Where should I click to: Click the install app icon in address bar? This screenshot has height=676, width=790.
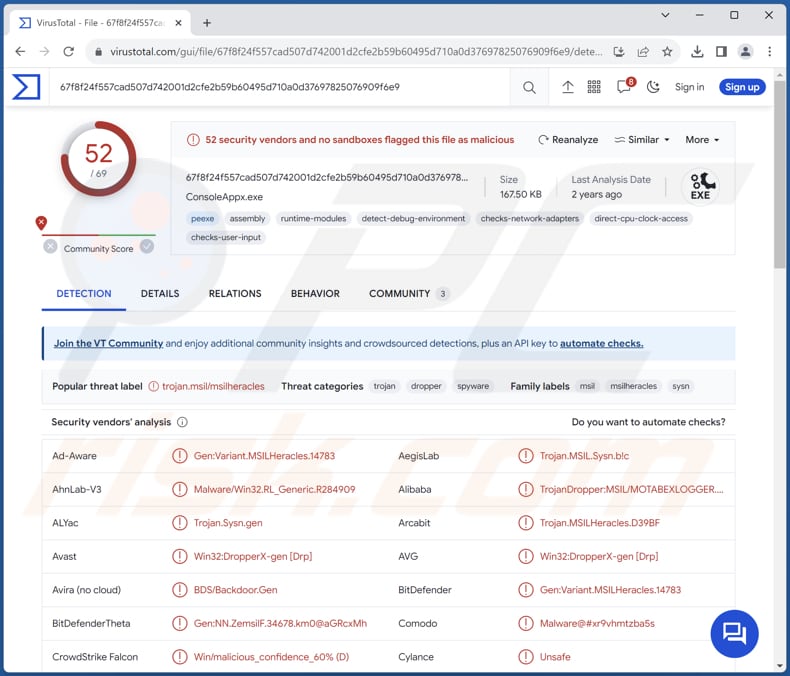pyautogui.click(x=619, y=51)
